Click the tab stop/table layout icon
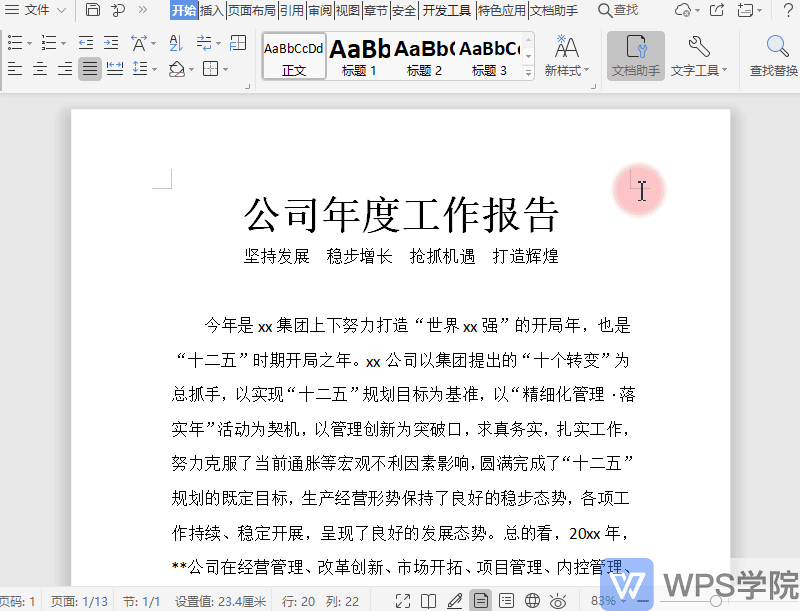Viewport: 800px width, 611px height. coord(238,43)
